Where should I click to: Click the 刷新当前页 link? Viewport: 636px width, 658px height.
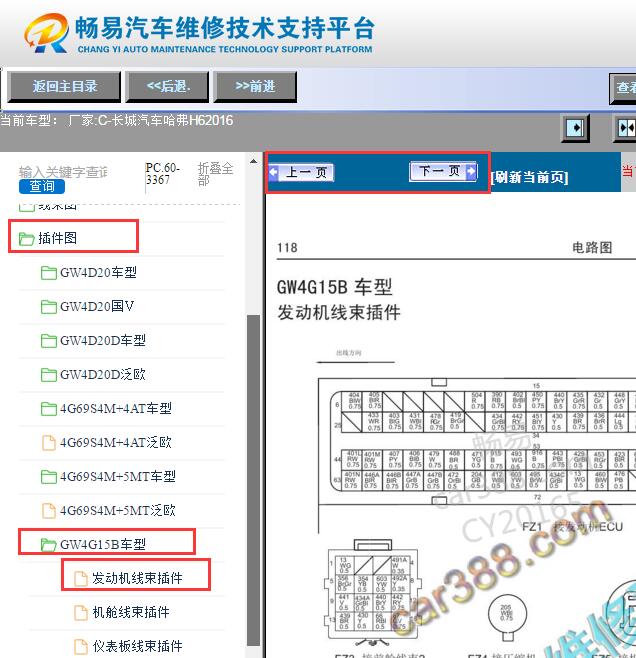coord(529,177)
